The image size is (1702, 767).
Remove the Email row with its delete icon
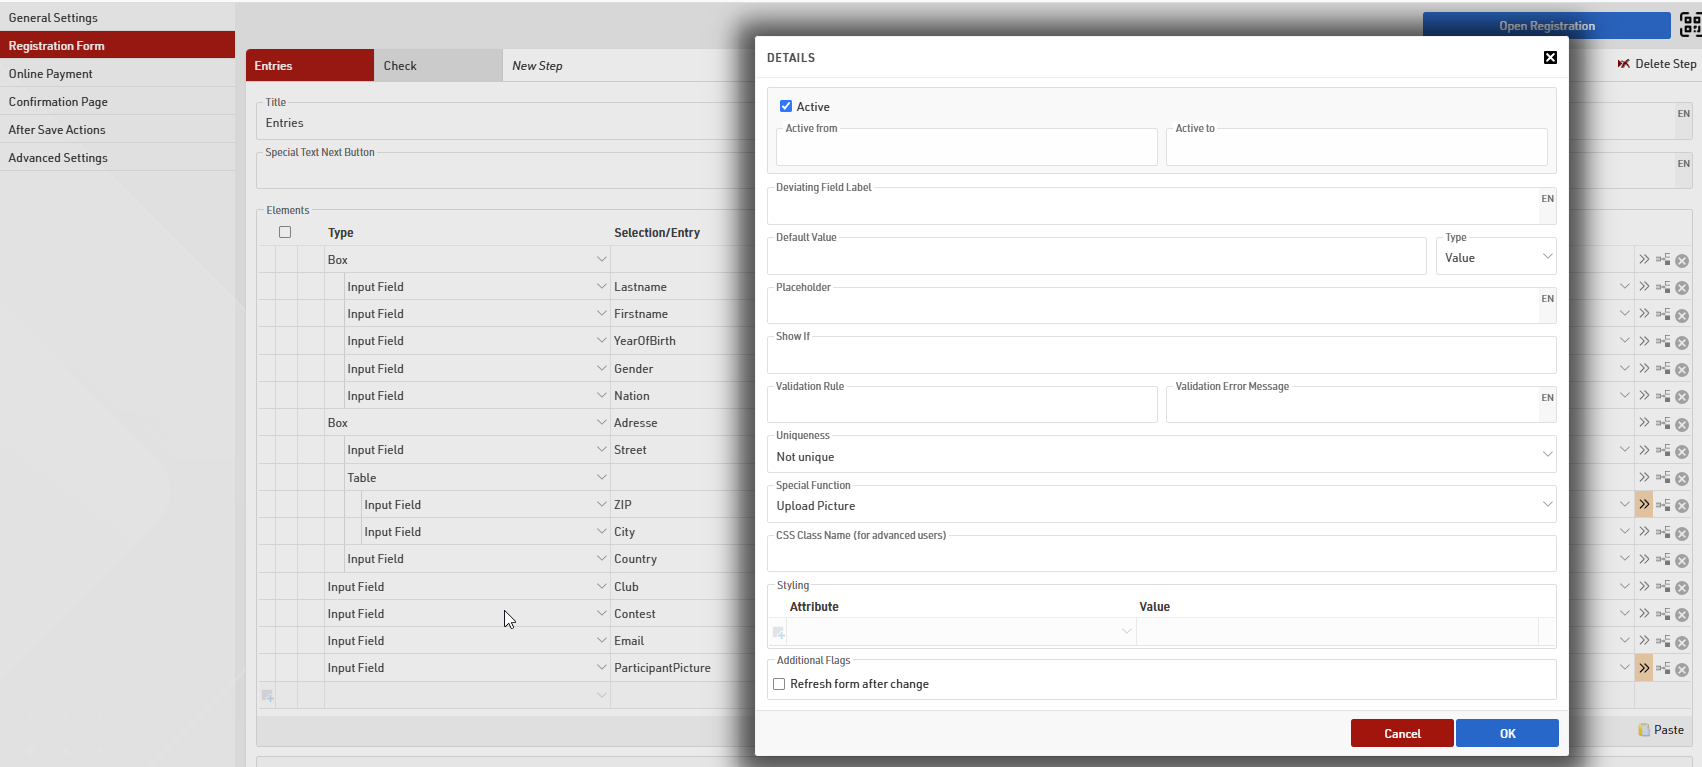click(1682, 642)
